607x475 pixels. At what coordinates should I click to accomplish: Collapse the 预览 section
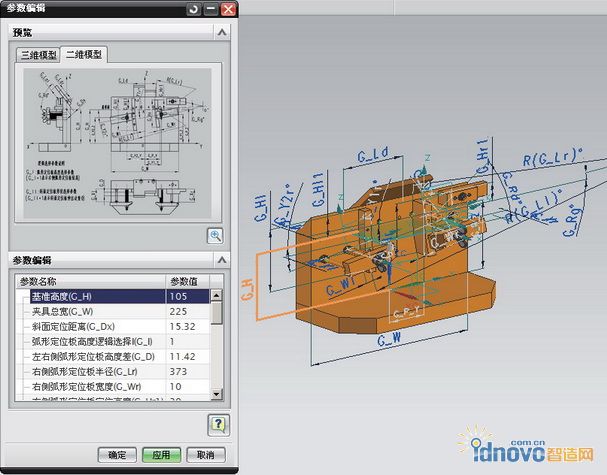(x=224, y=32)
